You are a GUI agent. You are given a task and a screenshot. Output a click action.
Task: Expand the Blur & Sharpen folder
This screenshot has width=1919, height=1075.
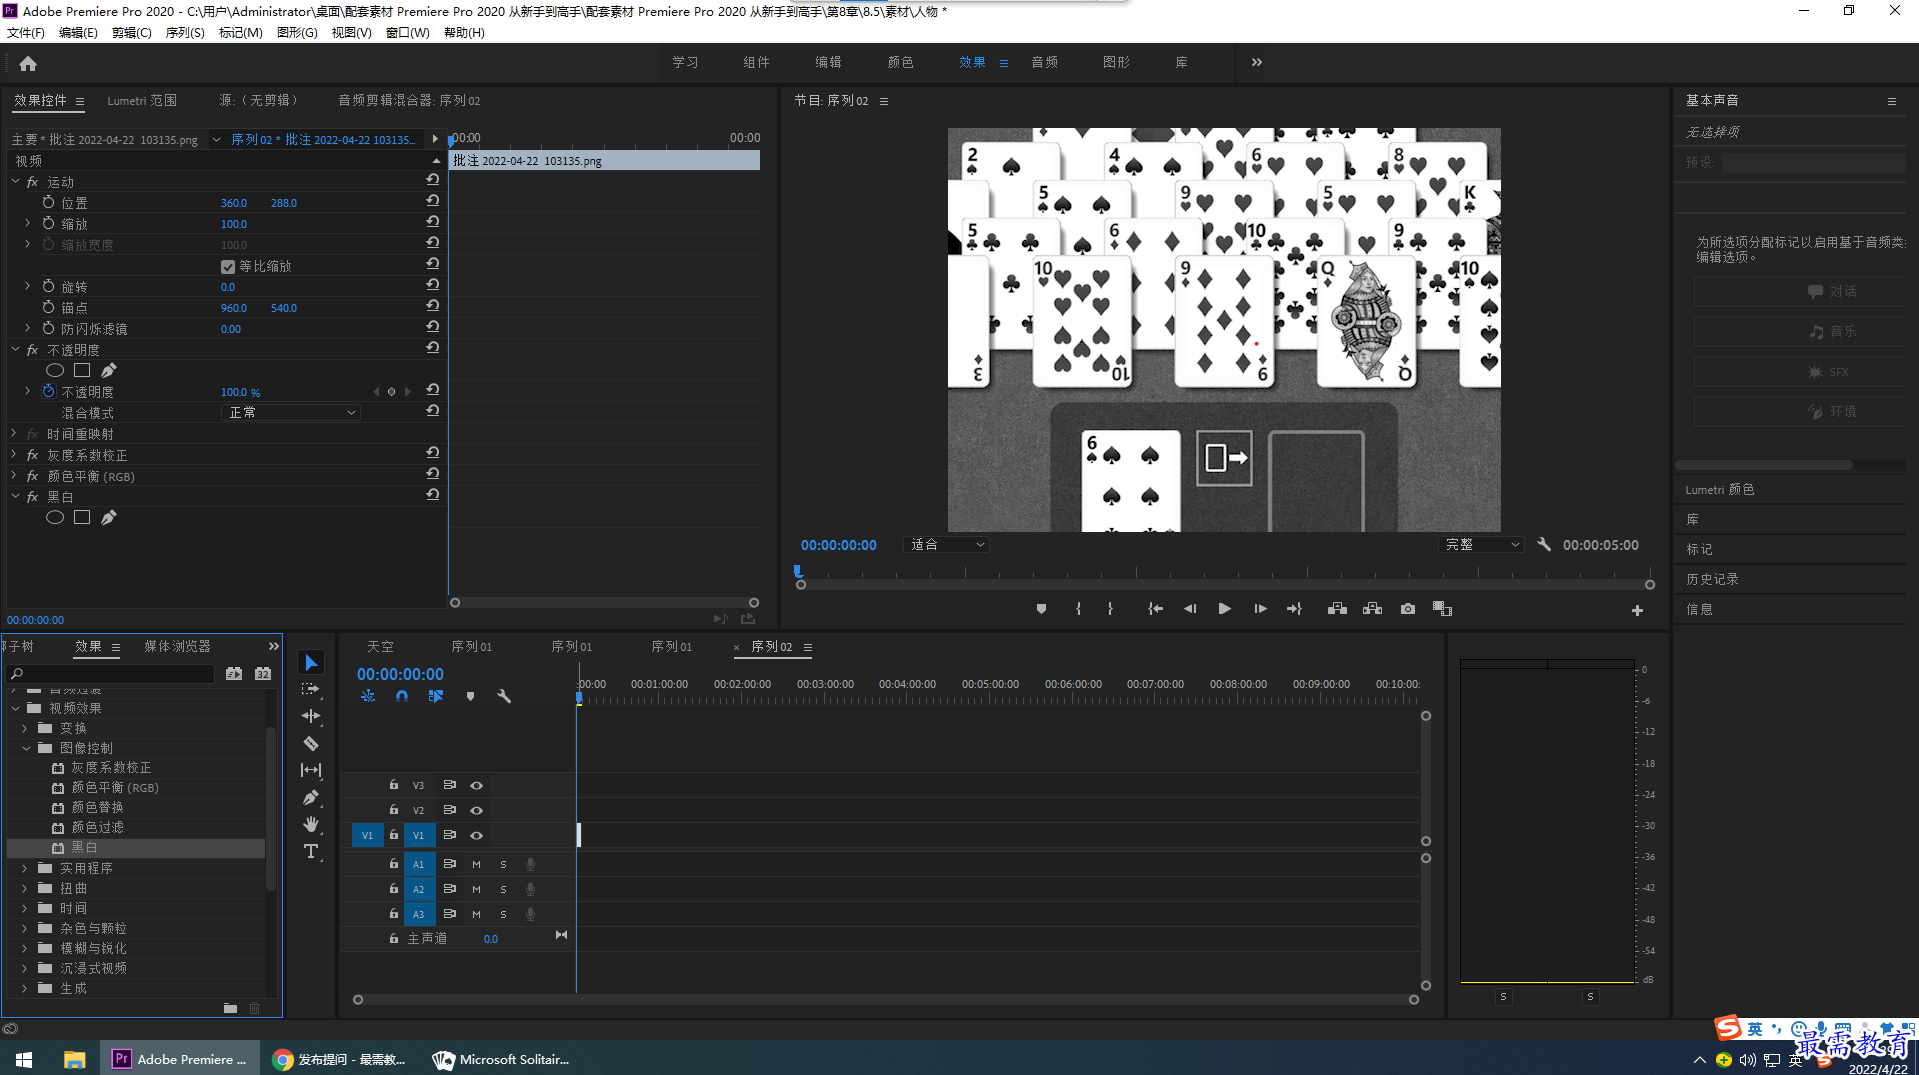(x=25, y=948)
